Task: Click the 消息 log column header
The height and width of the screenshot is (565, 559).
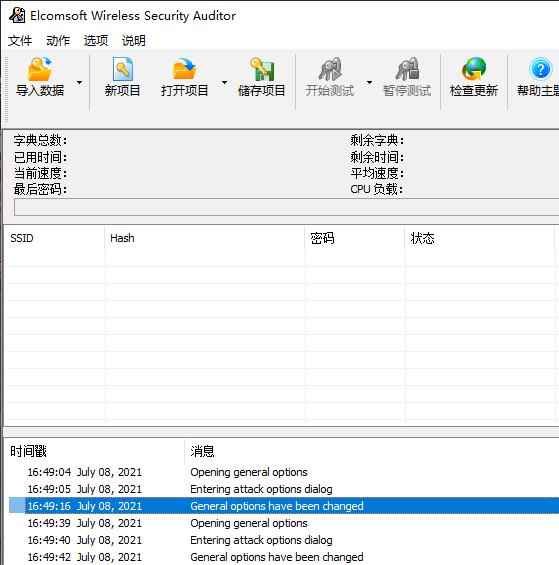Action: coord(372,451)
